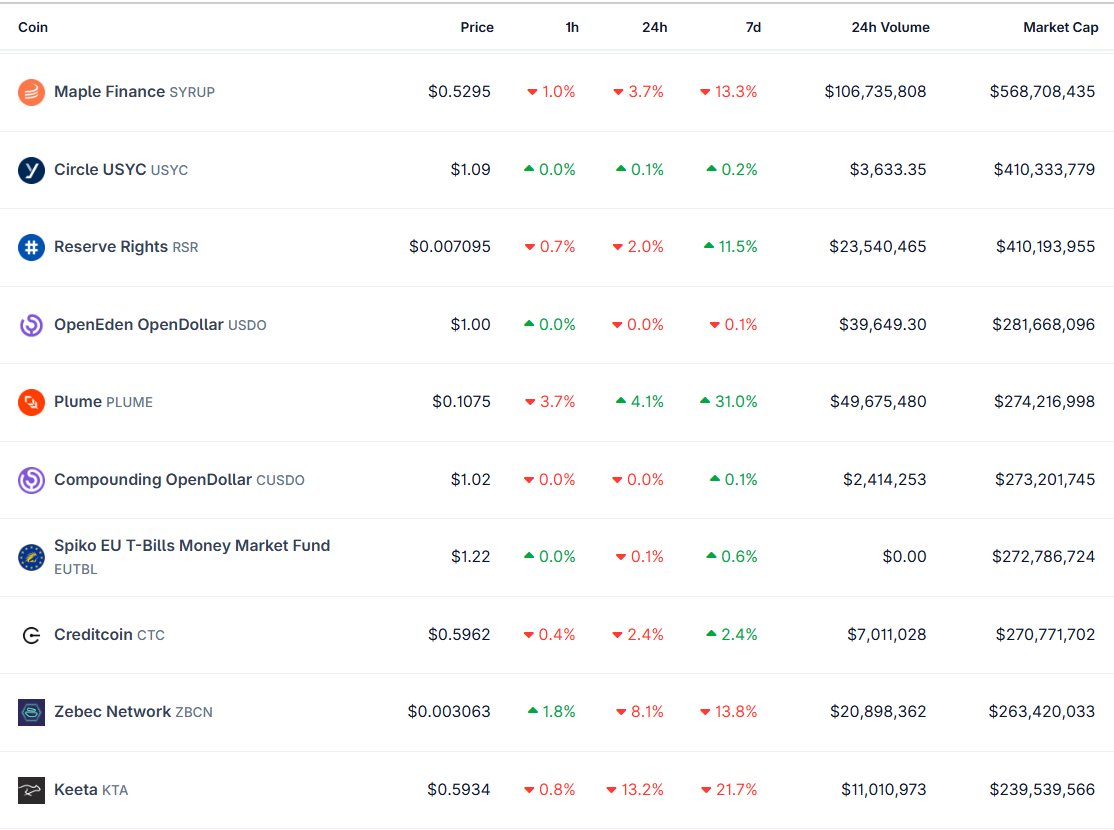Select Maple Finance 7d change 13.3%
This screenshot has height=830, width=1114.
[729, 92]
